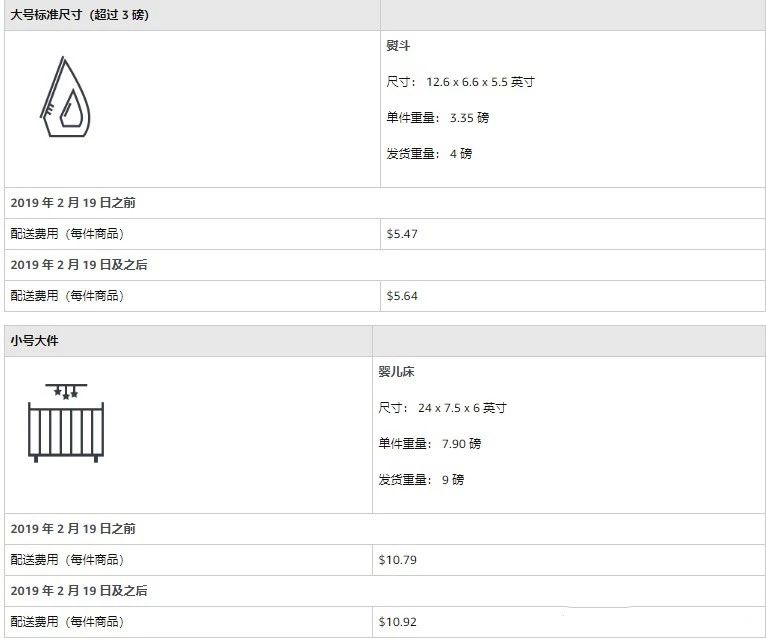This screenshot has width=766, height=638.
Task: Click 配送费用 label beside $10.92
Action: (67, 622)
